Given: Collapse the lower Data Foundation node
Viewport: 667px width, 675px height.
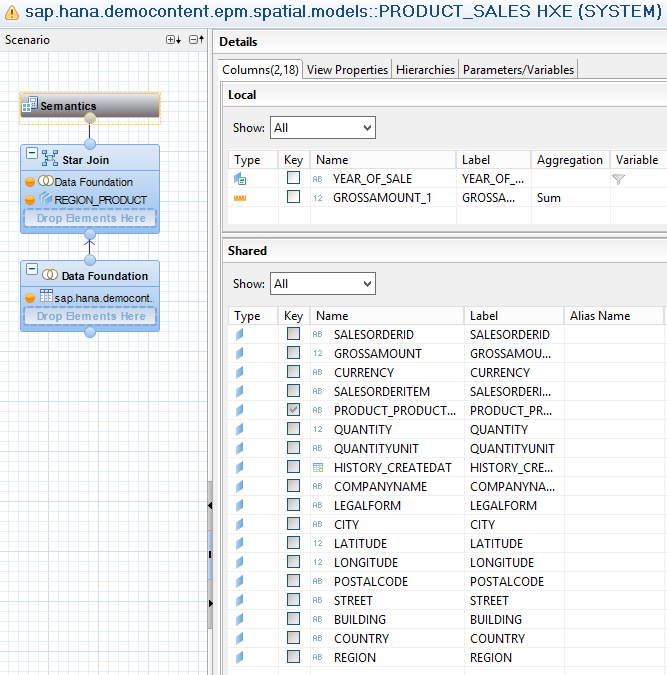Looking at the screenshot, I should point(32,269).
